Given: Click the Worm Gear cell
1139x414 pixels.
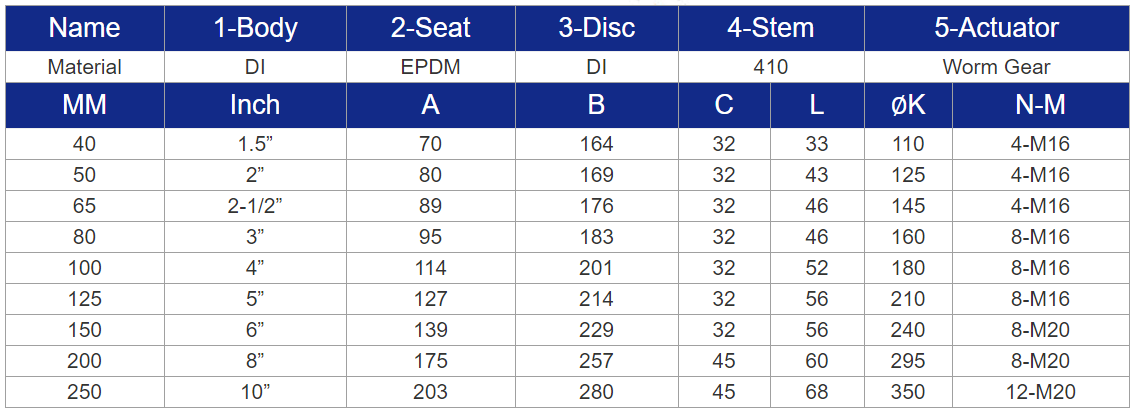Looking at the screenshot, I should pyautogui.click(x=997, y=68).
